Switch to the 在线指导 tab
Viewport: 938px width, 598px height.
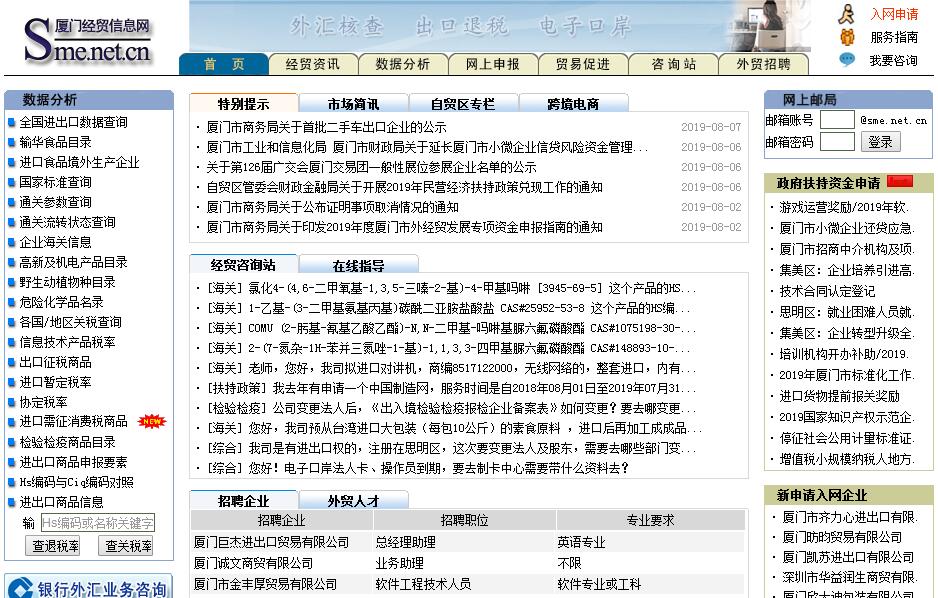click(358, 265)
